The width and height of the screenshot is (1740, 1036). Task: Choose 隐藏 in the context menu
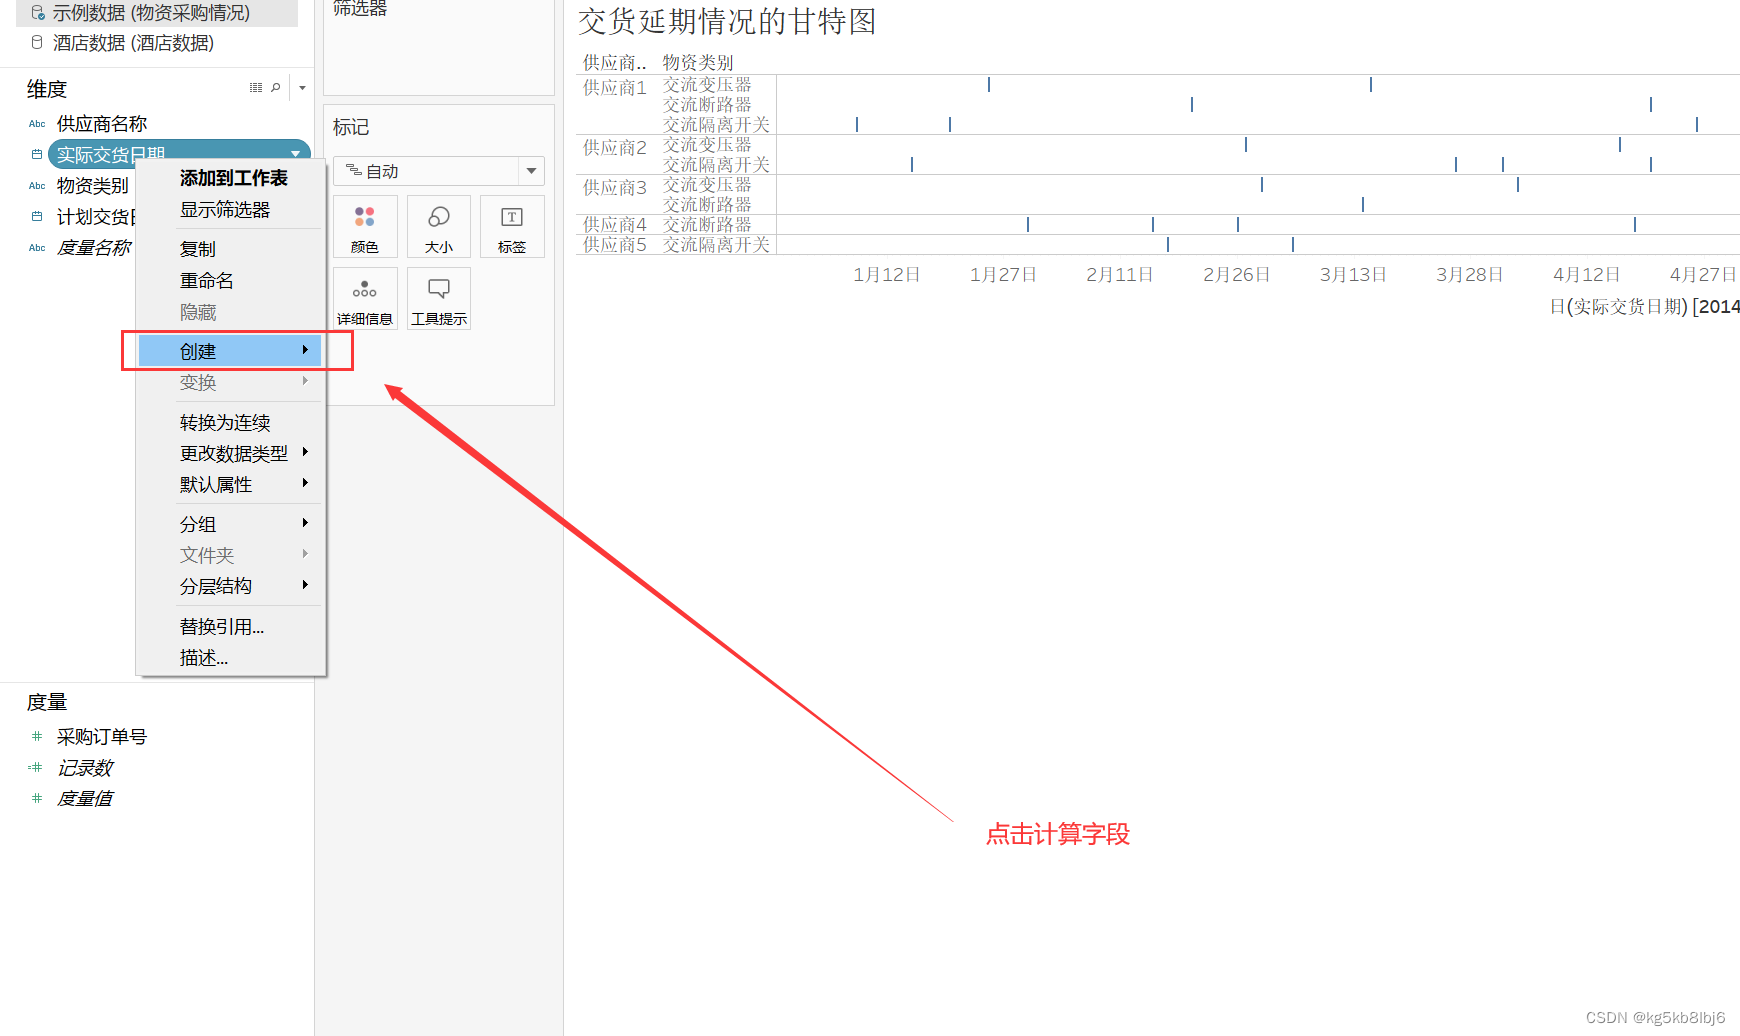click(198, 313)
